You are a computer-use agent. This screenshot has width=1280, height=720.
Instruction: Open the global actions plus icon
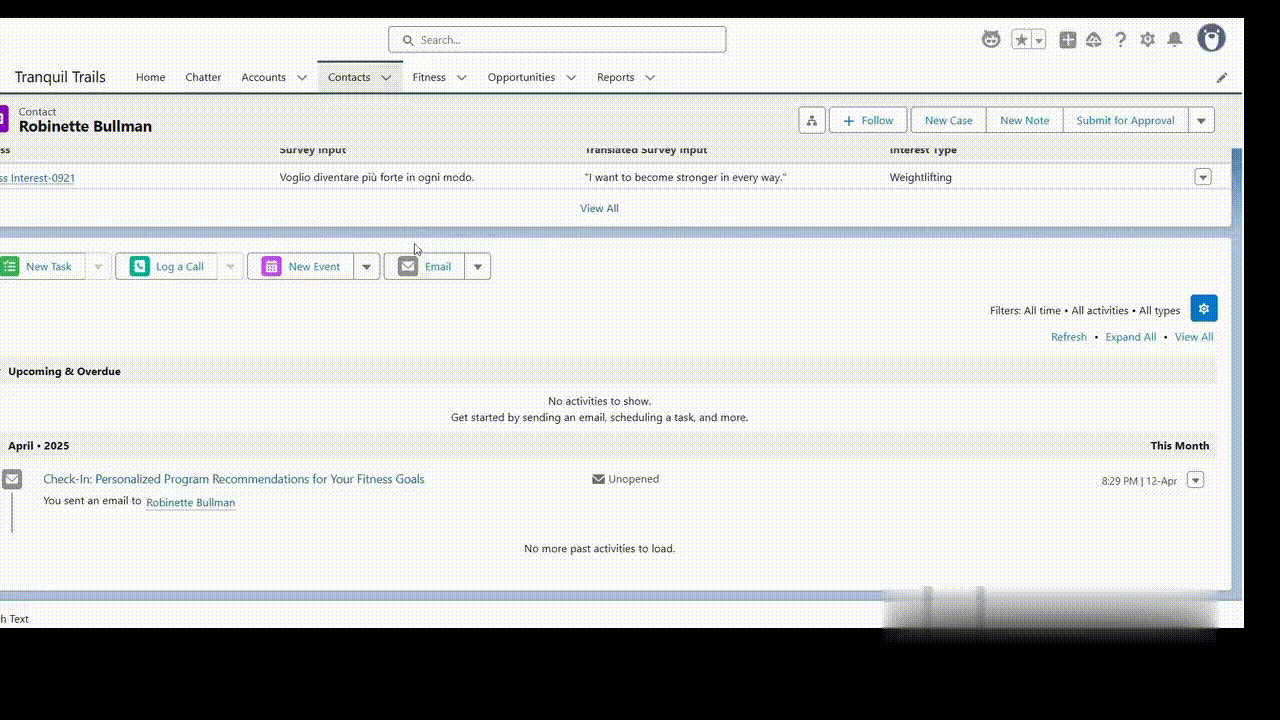(x=1068, y=39)
